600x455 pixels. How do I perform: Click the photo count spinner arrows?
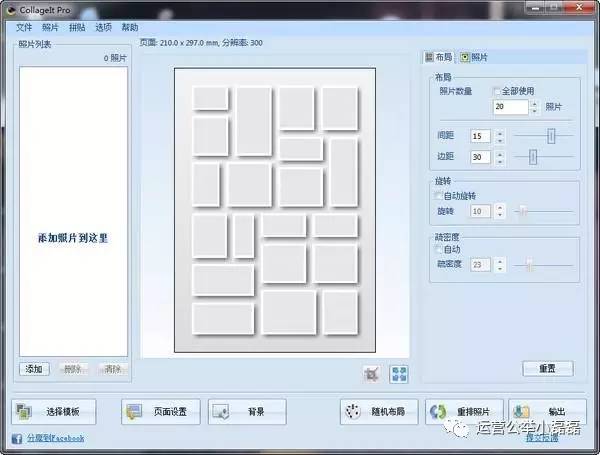[x=536, y=106]
